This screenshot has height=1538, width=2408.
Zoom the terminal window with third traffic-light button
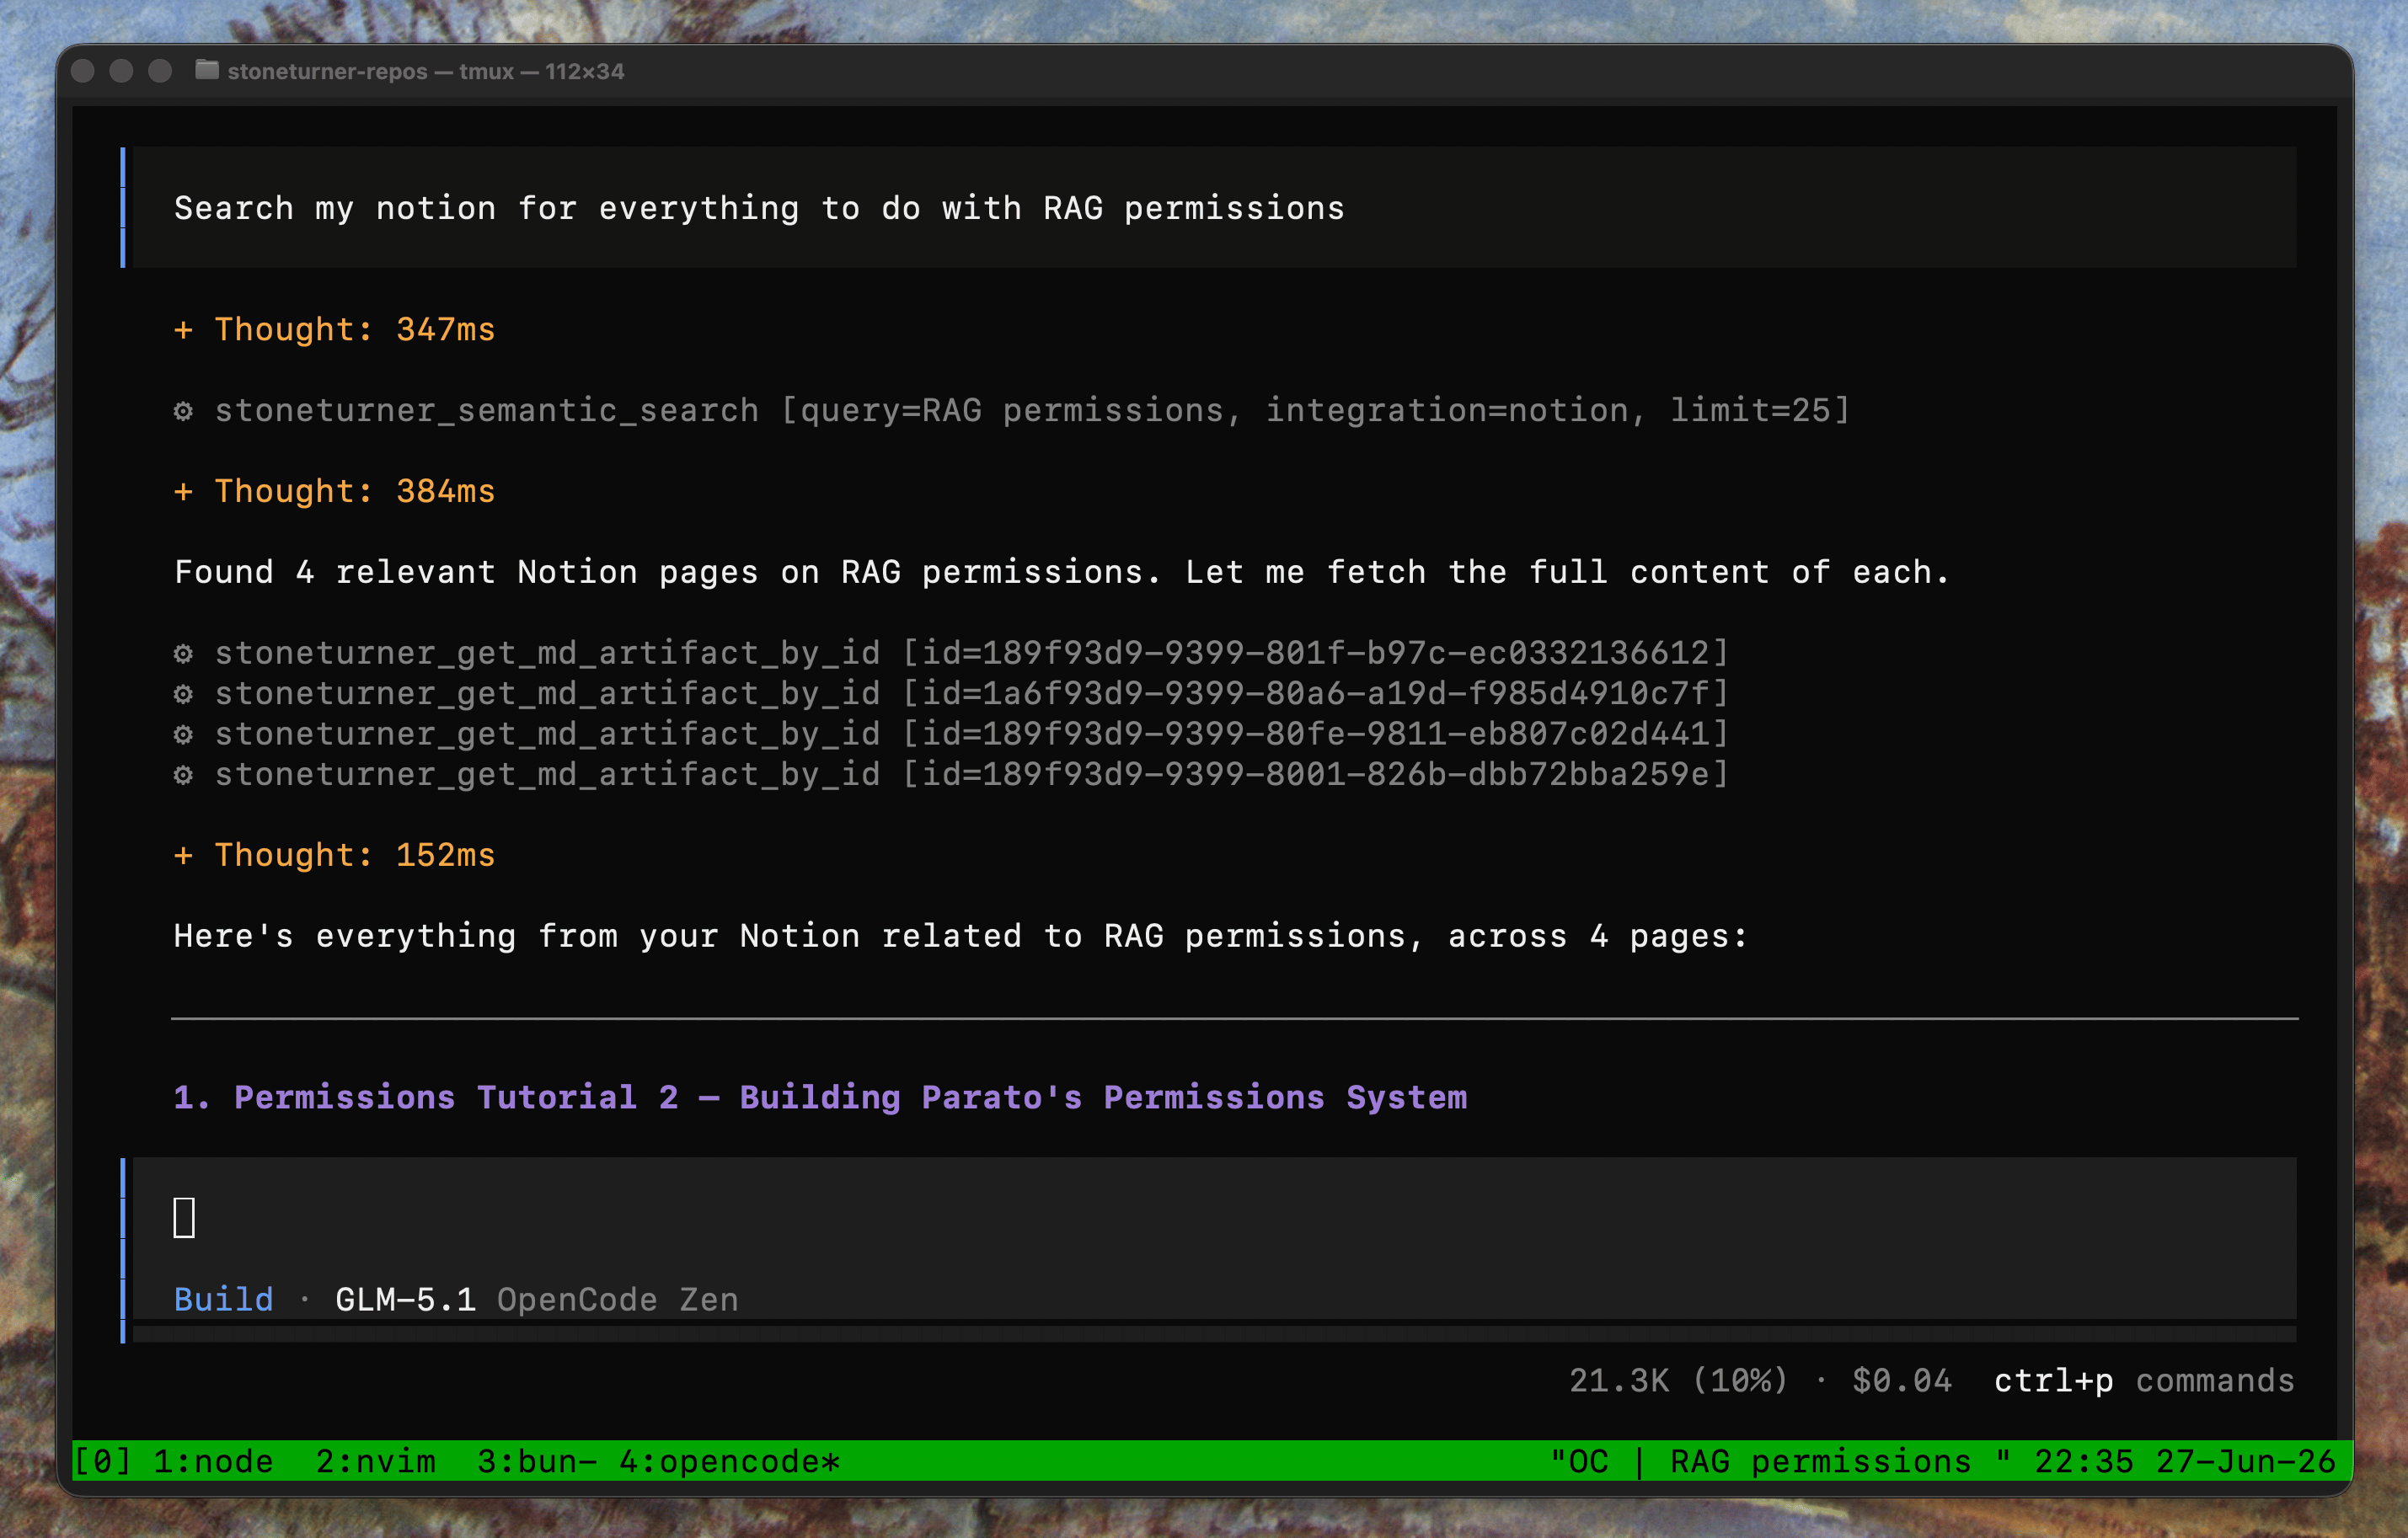coord(160,71)
